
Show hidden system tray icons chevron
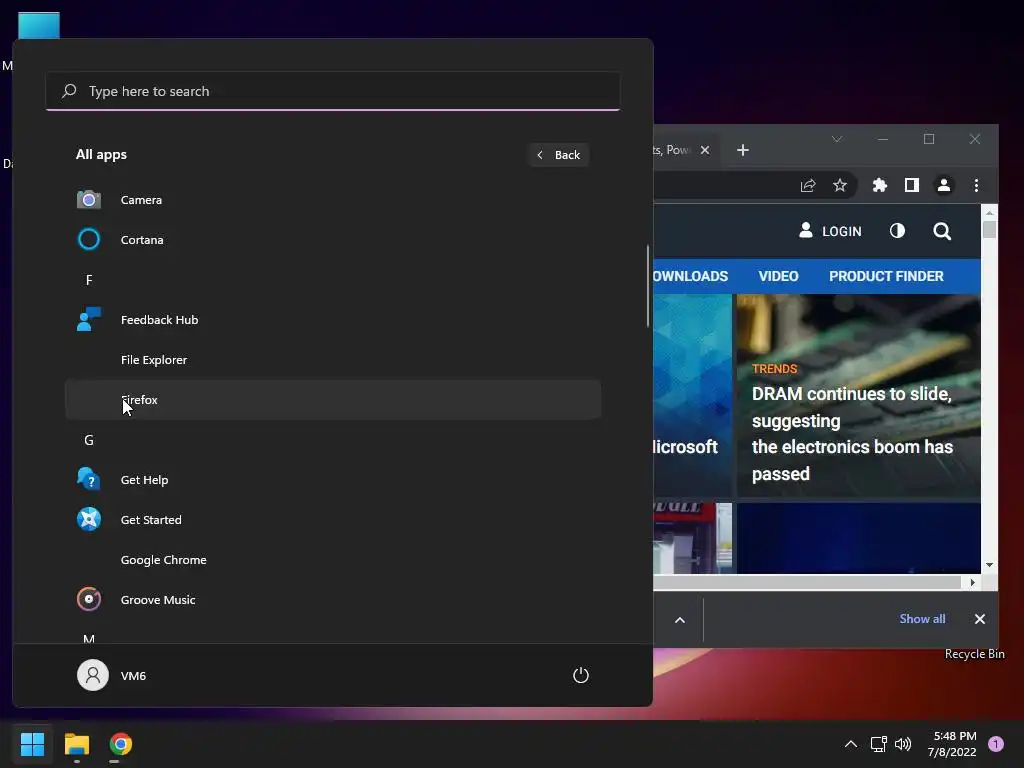[x=850, y=744]
